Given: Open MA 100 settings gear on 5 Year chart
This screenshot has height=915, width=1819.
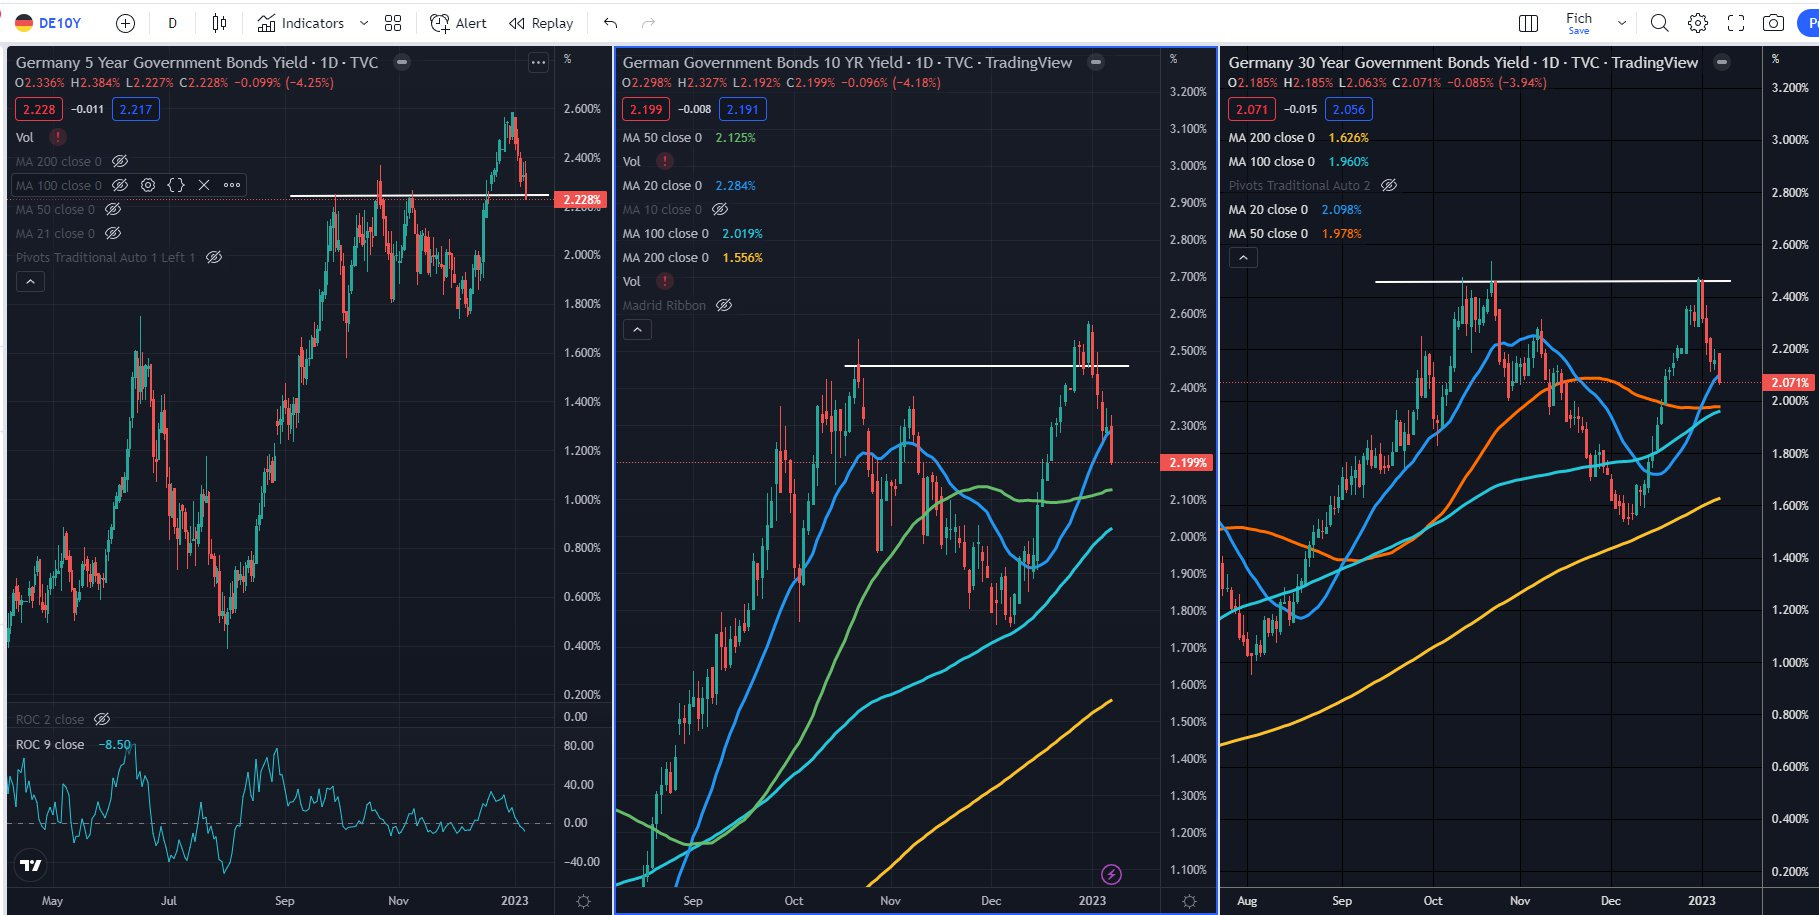Looking at the screenshot, I should (x=148, y=185).
